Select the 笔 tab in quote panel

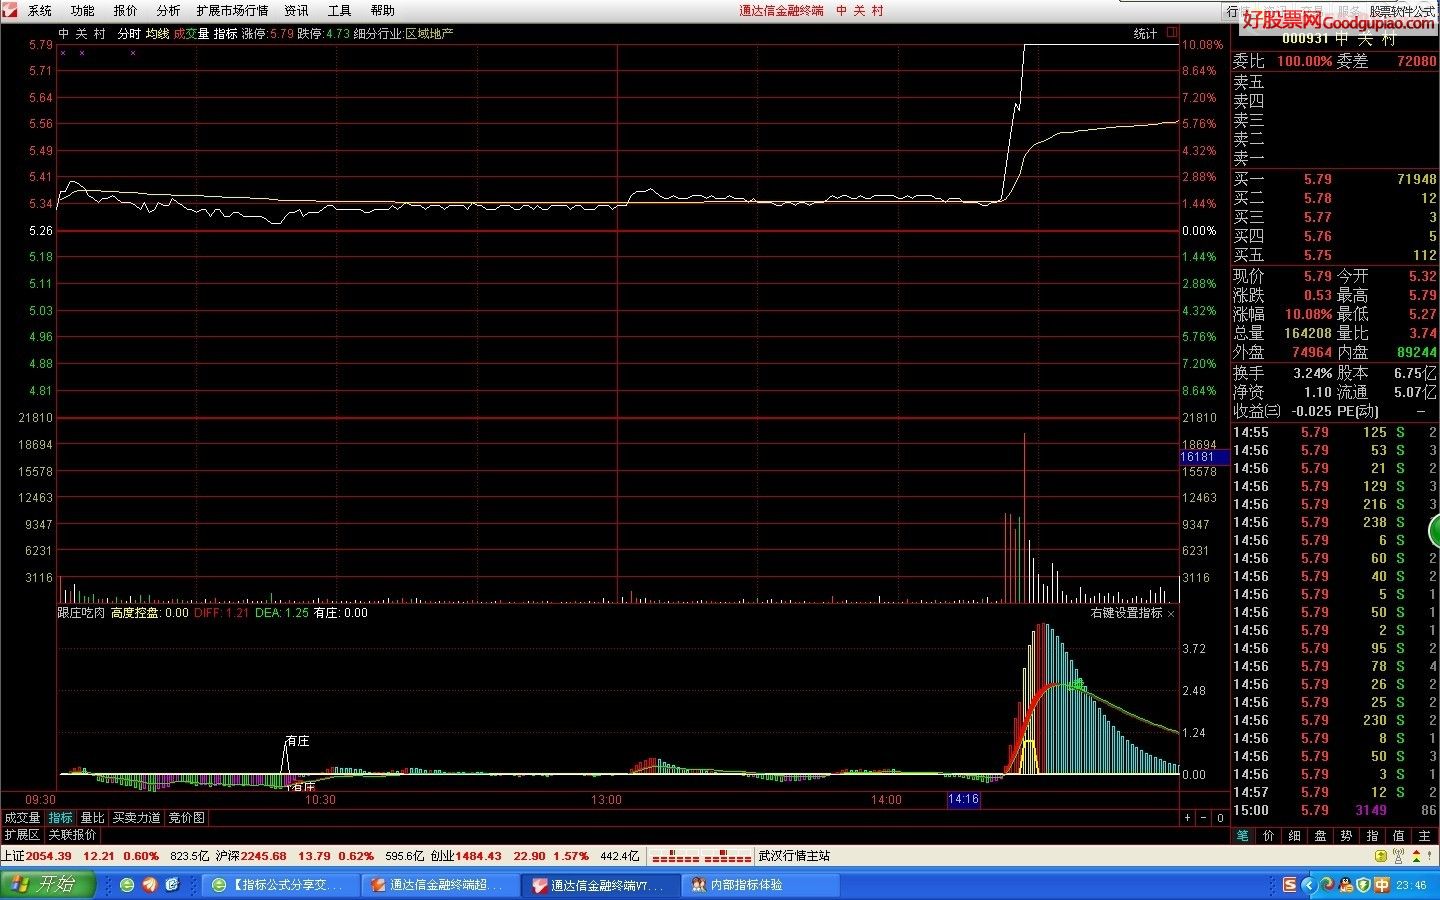pyautogui.click(x=1243, y=836)
